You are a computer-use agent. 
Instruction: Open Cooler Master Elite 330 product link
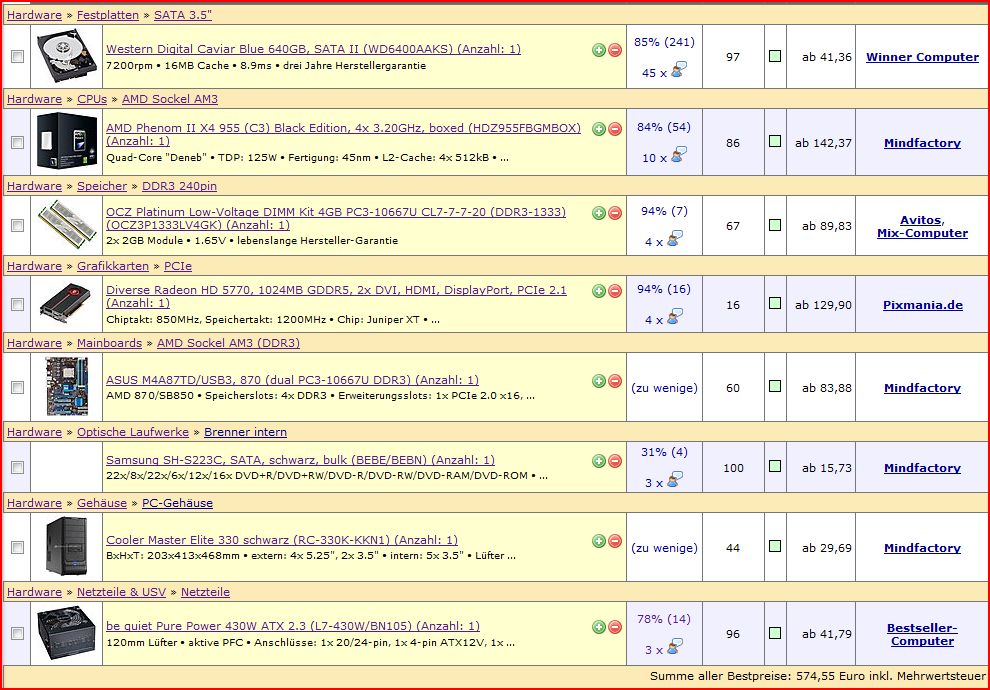coord(282,540)
